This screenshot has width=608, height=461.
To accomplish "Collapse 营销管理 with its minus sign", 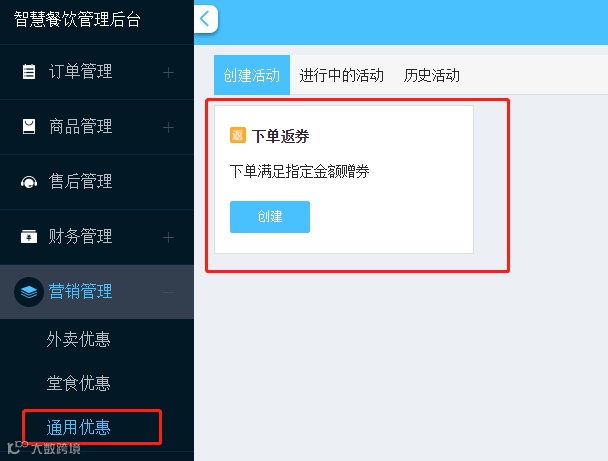I will point(168,292).
